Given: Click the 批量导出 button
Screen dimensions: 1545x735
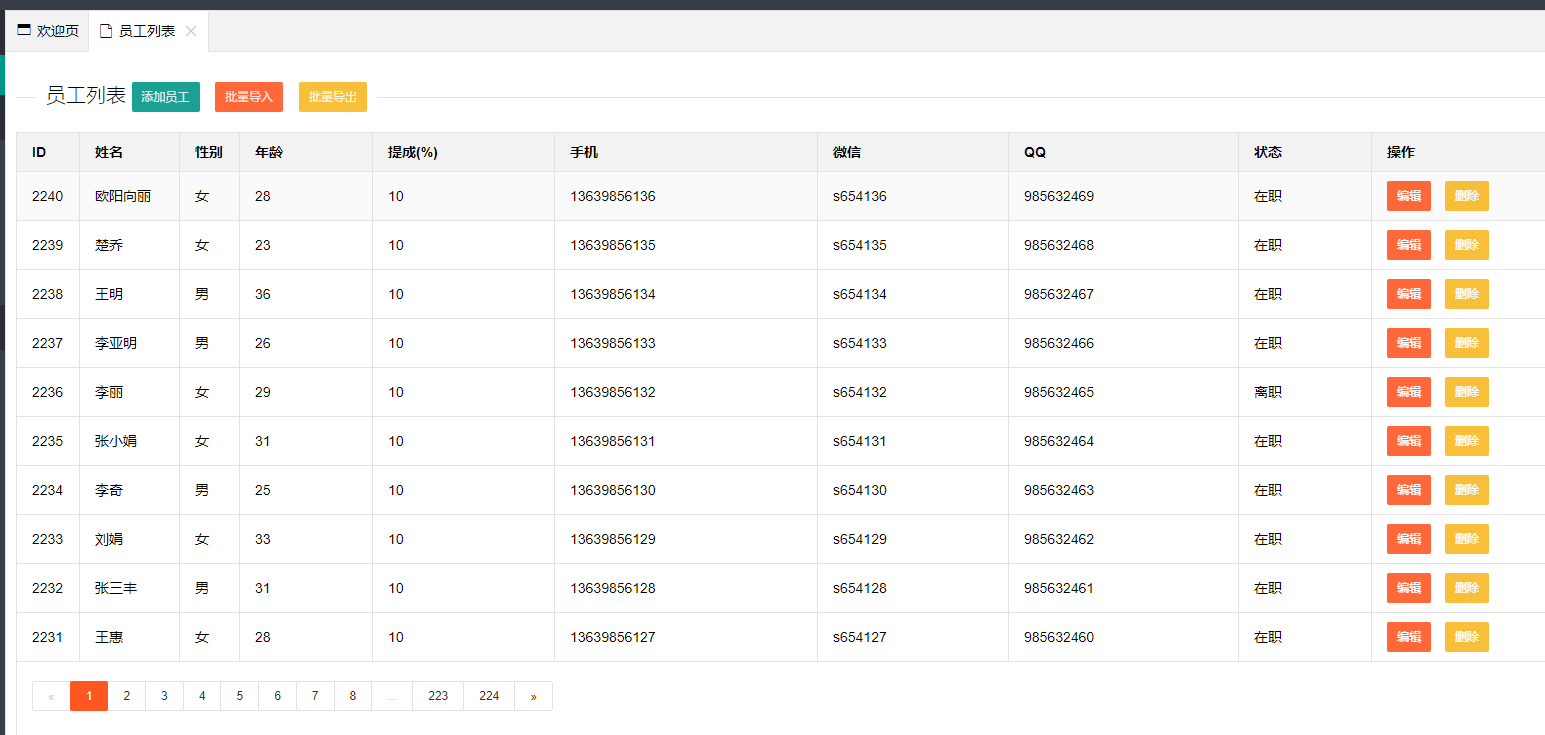Looking at the screenshot, I should [333, 97].
